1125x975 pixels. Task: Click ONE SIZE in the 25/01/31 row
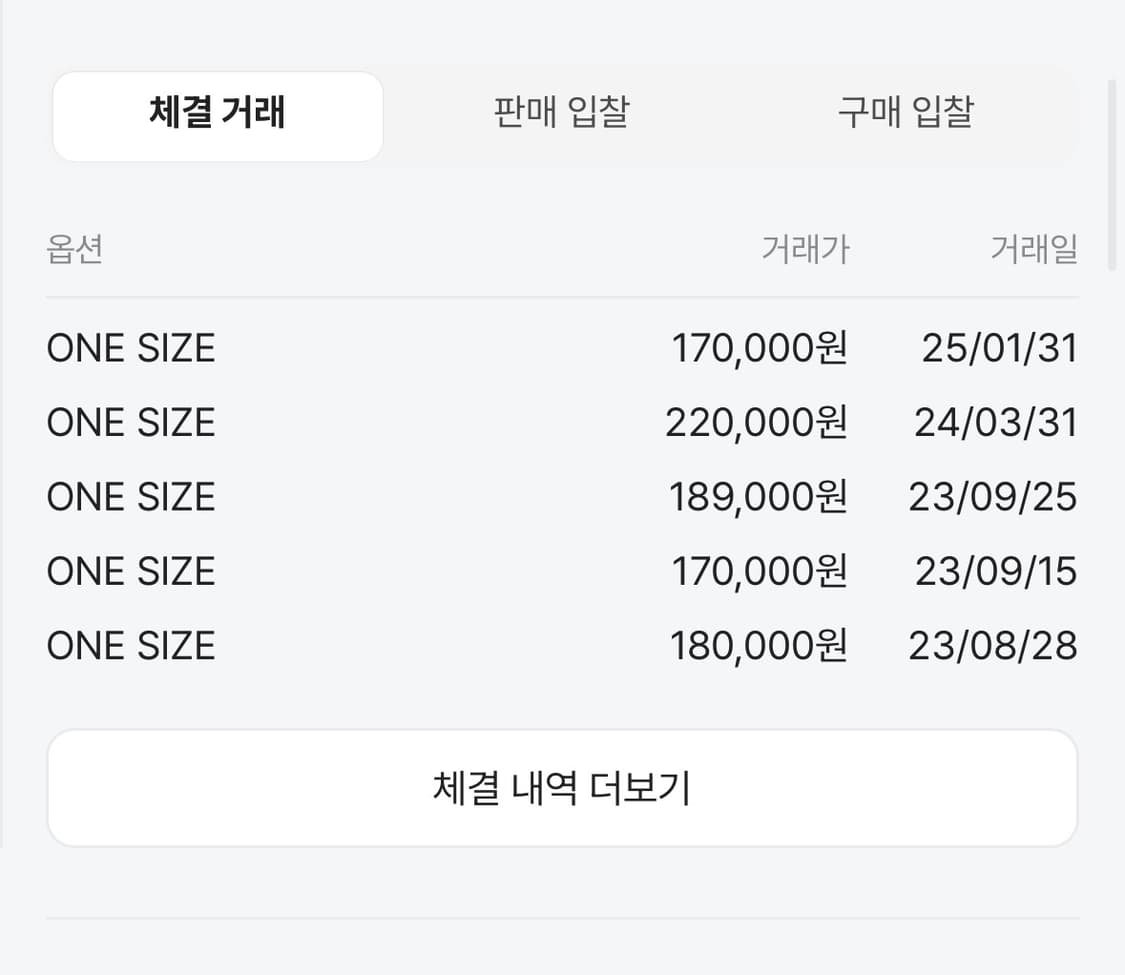coord(131,349)
